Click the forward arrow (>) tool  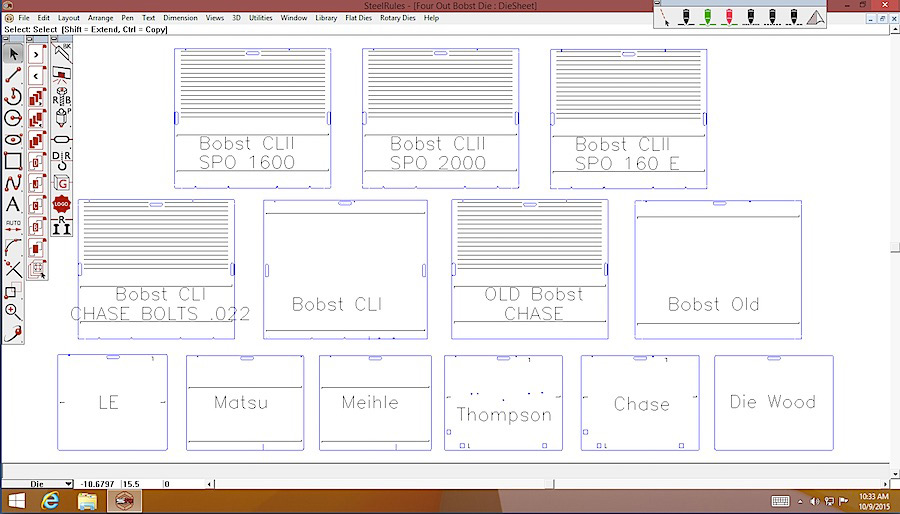point(36,54)
